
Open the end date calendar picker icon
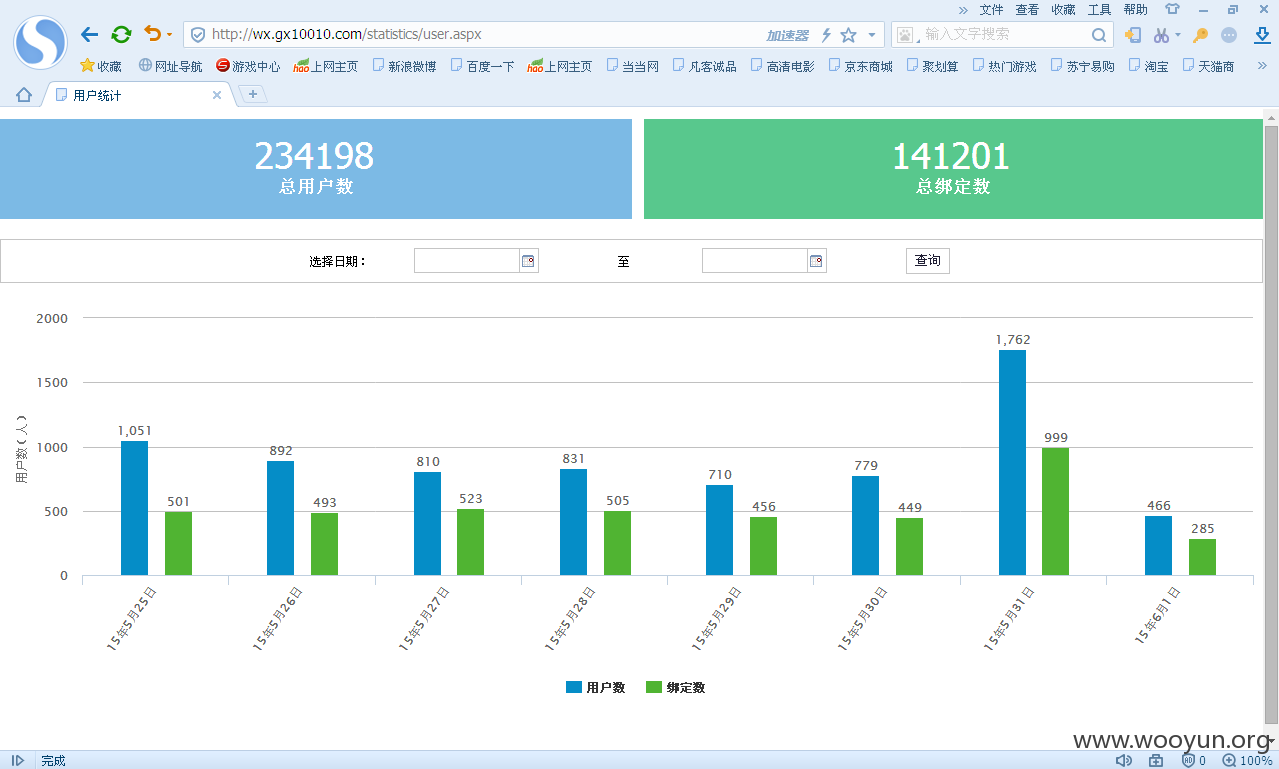coord(817,261)
